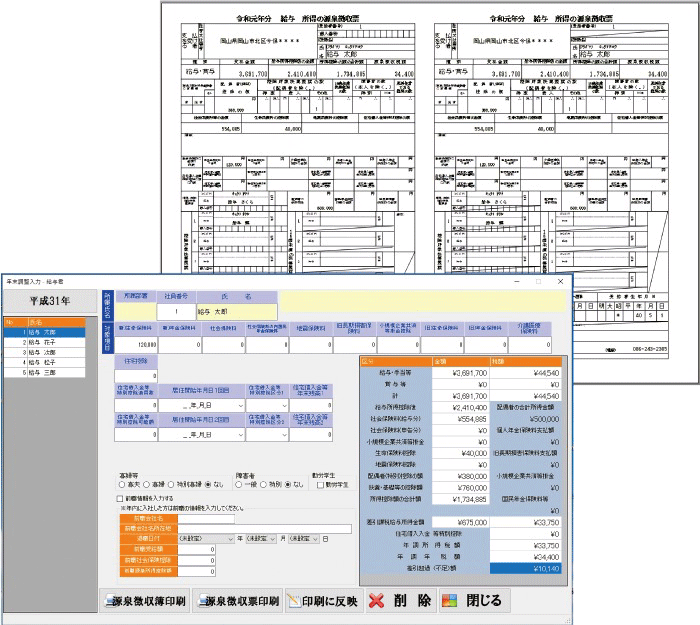The height and width of the screenshot is (625, 700).
Task: Select なし in the 障害者 group
Action: click(288, 484)
